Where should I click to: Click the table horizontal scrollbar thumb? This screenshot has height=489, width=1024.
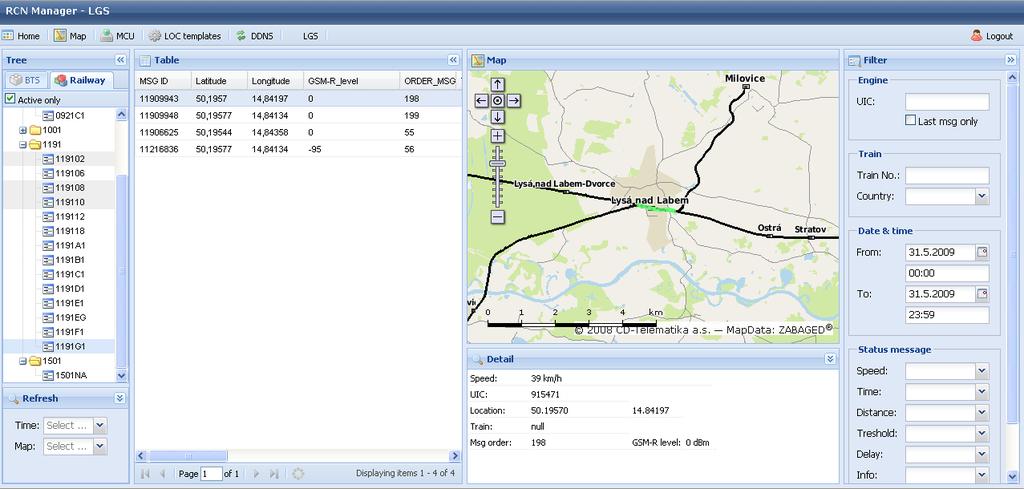(x=189, y=456)
